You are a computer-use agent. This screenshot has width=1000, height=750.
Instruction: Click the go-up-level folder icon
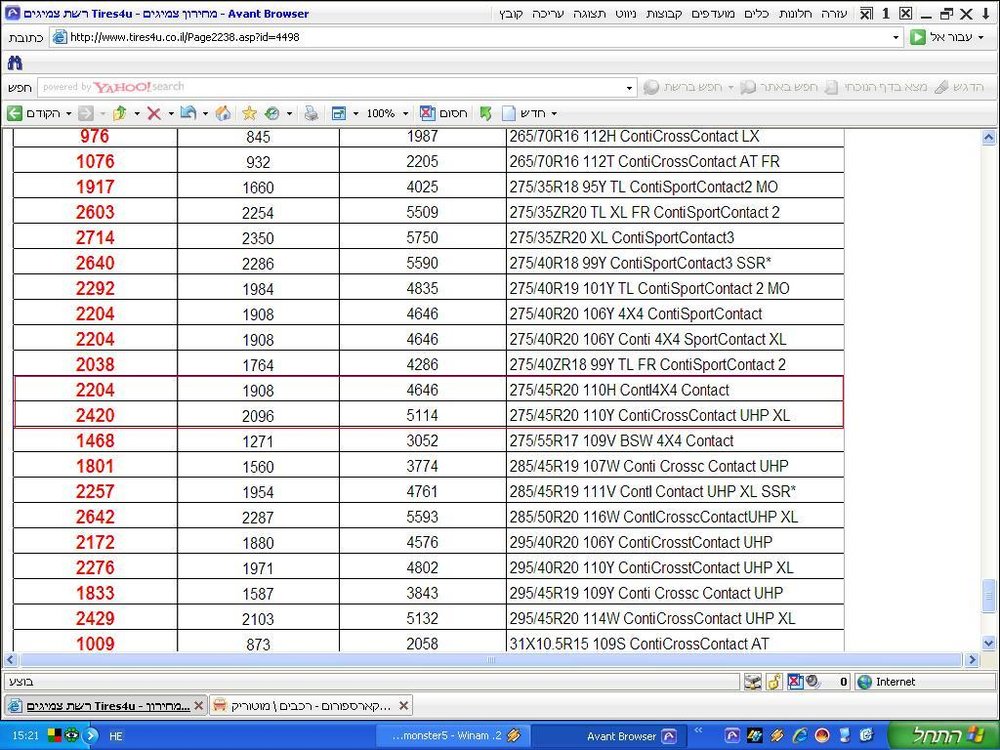coord(119,114)
